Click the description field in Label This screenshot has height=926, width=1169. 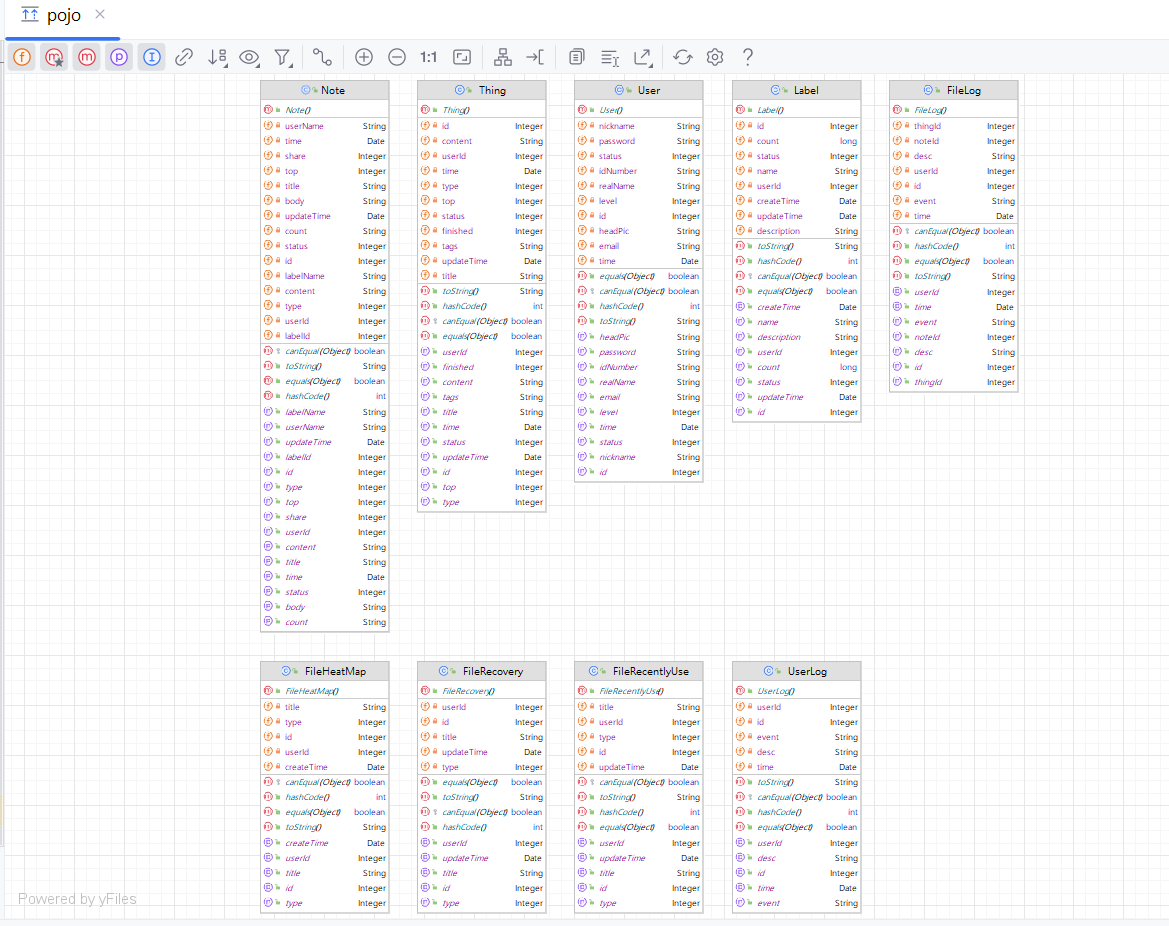[796, 231]
